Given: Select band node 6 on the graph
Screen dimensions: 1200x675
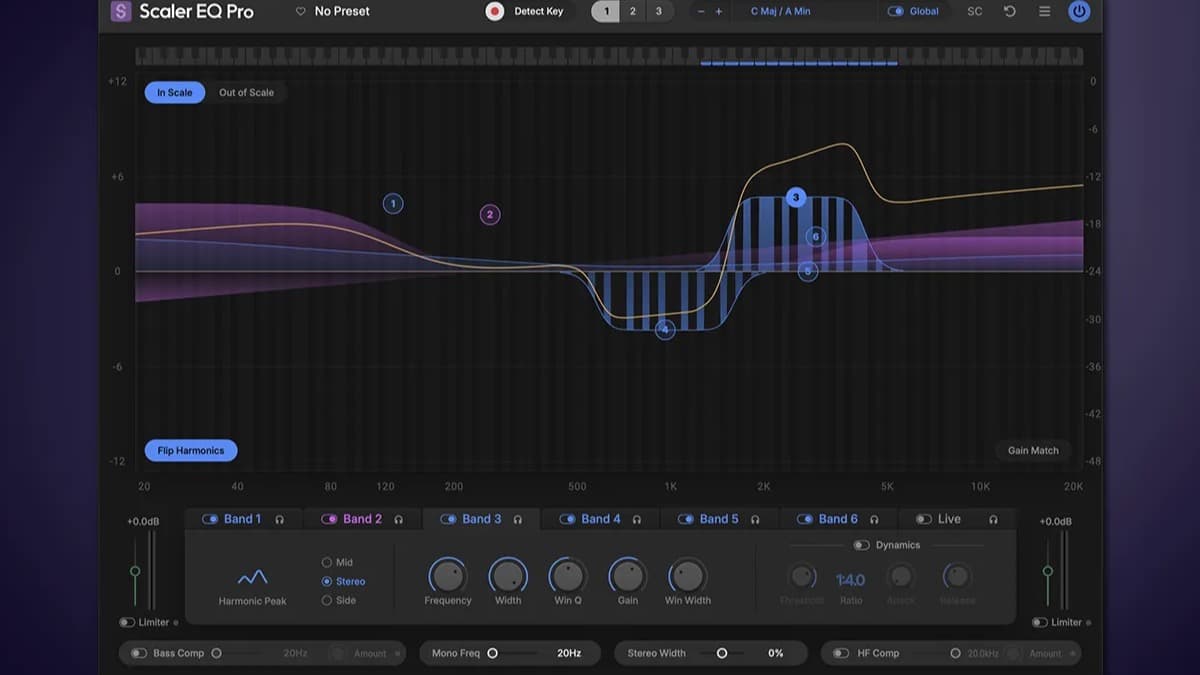Looking at the screenshot, I should coord(816,237).
